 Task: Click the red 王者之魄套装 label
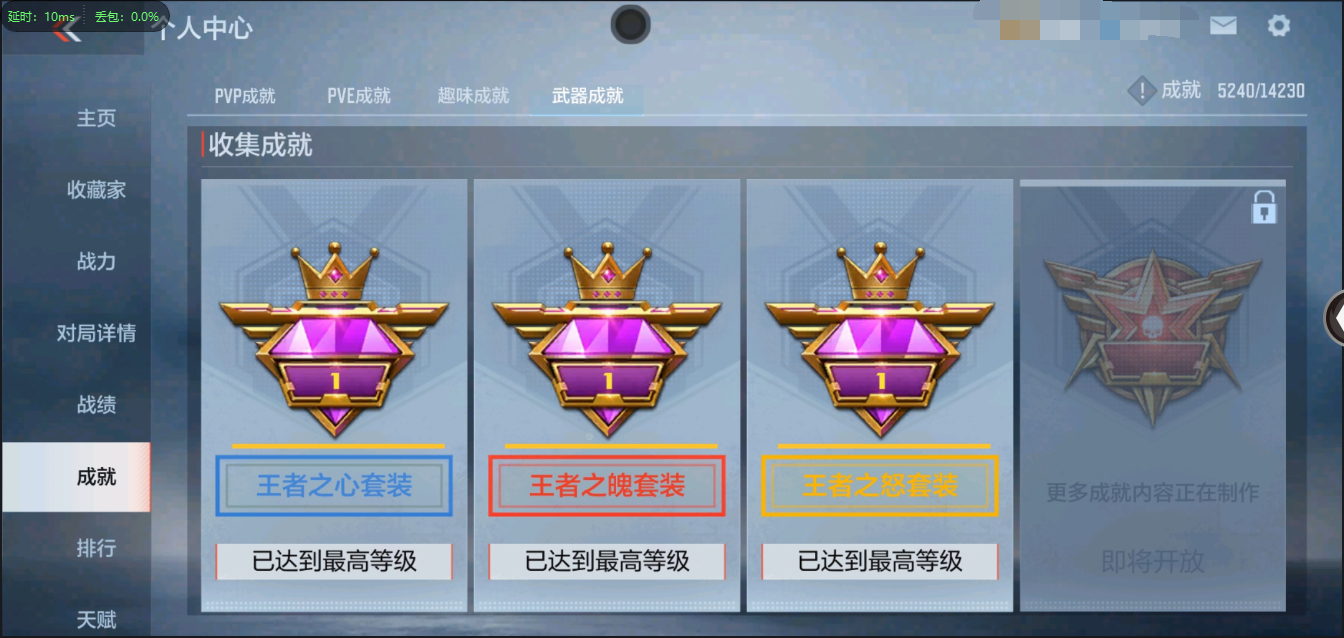pos(607,486)
